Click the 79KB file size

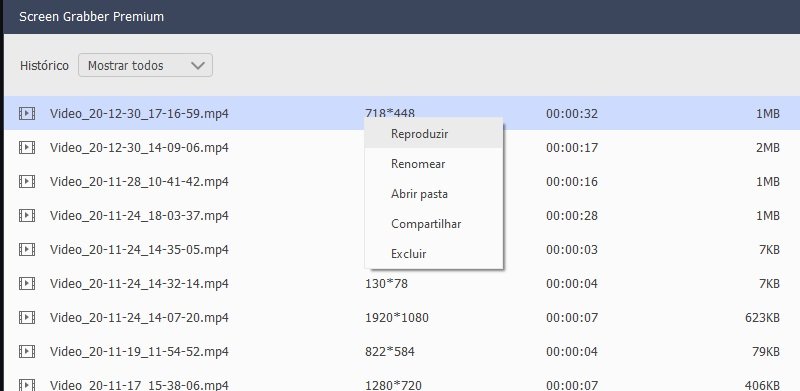[766, 352]
